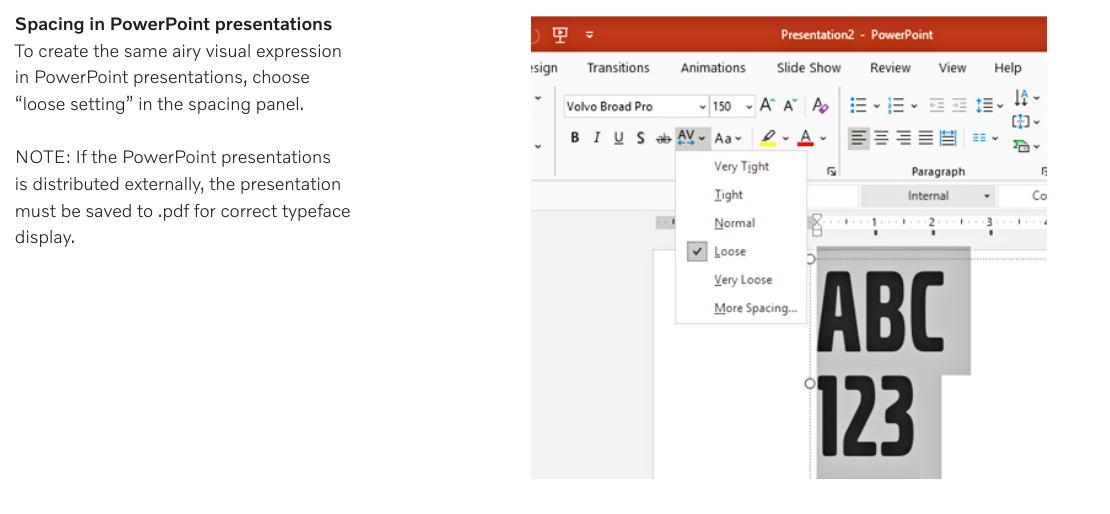This screenshot has width=1110, height=514.
Task: Start the slide show from the beginning
Action: click(x=560, y=34)
